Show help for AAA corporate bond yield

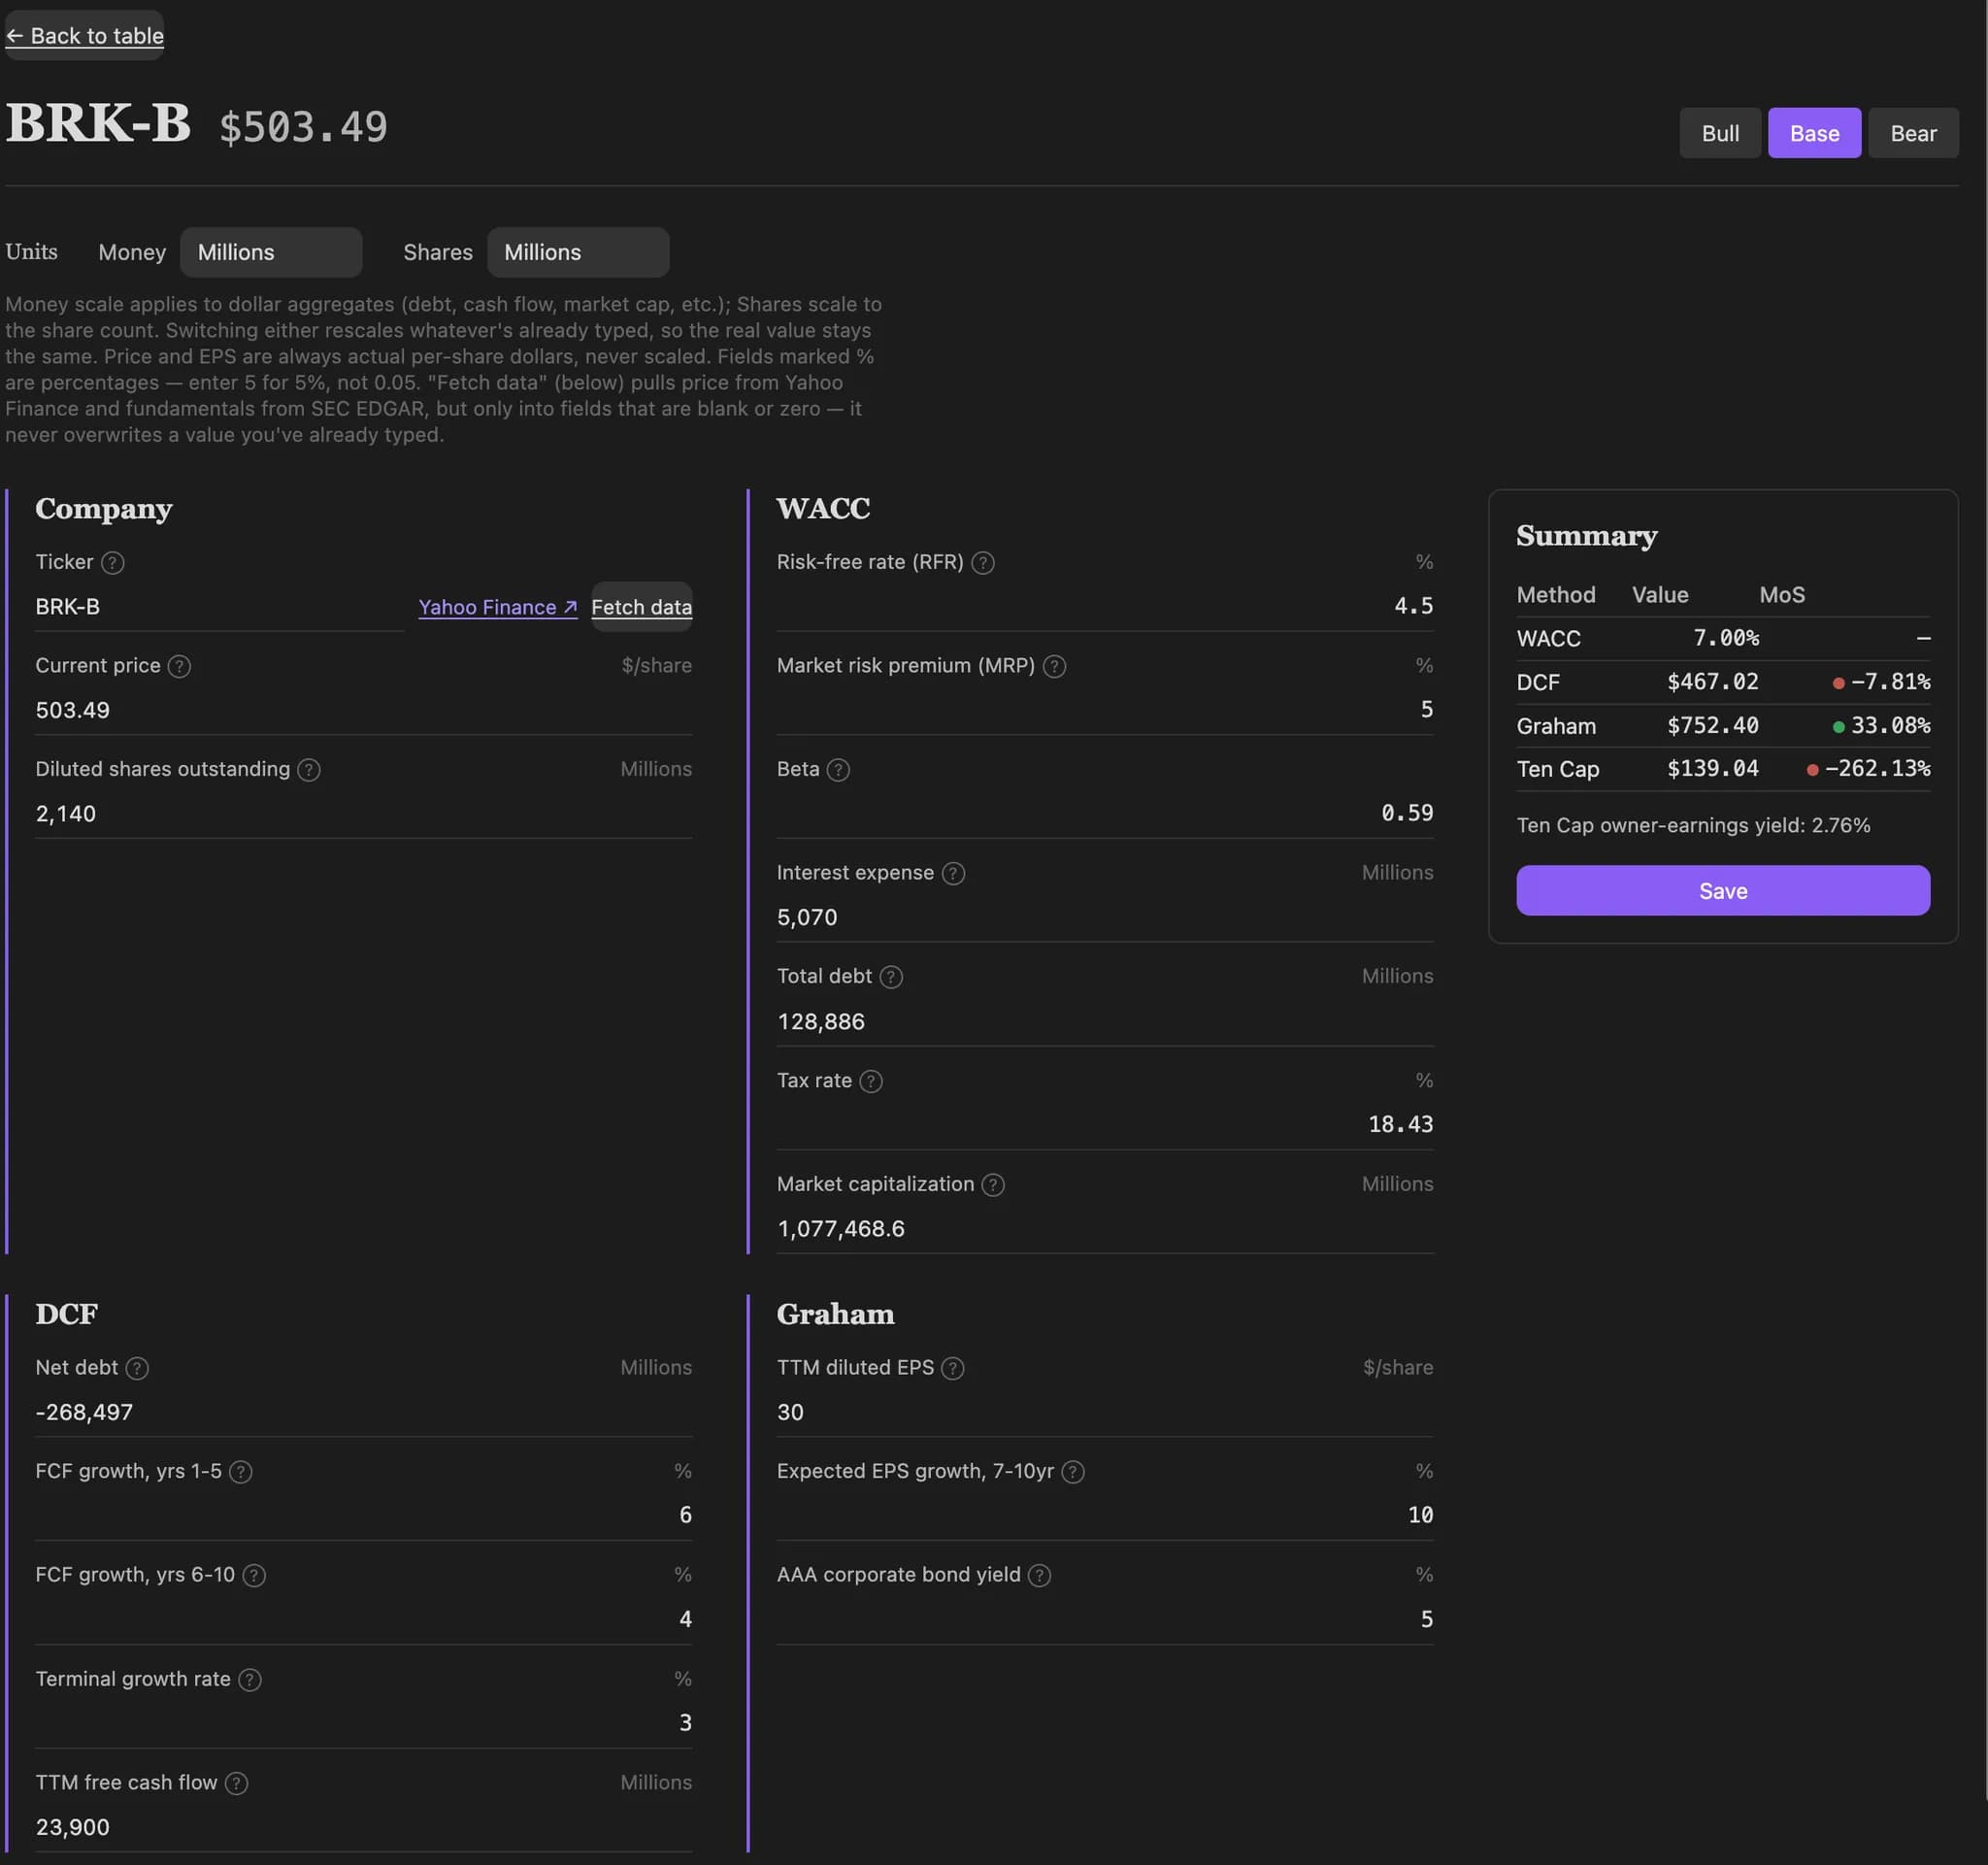1039,1576
